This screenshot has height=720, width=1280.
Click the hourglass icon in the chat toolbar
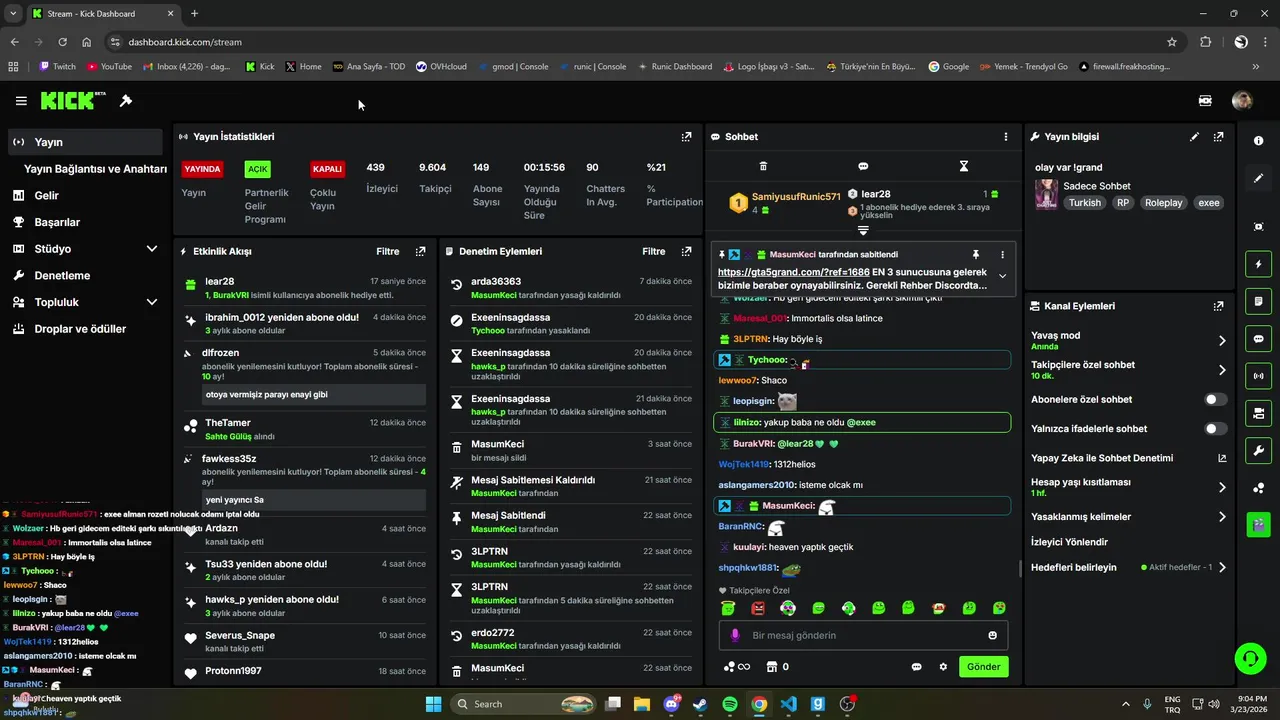tap(964, 166)
